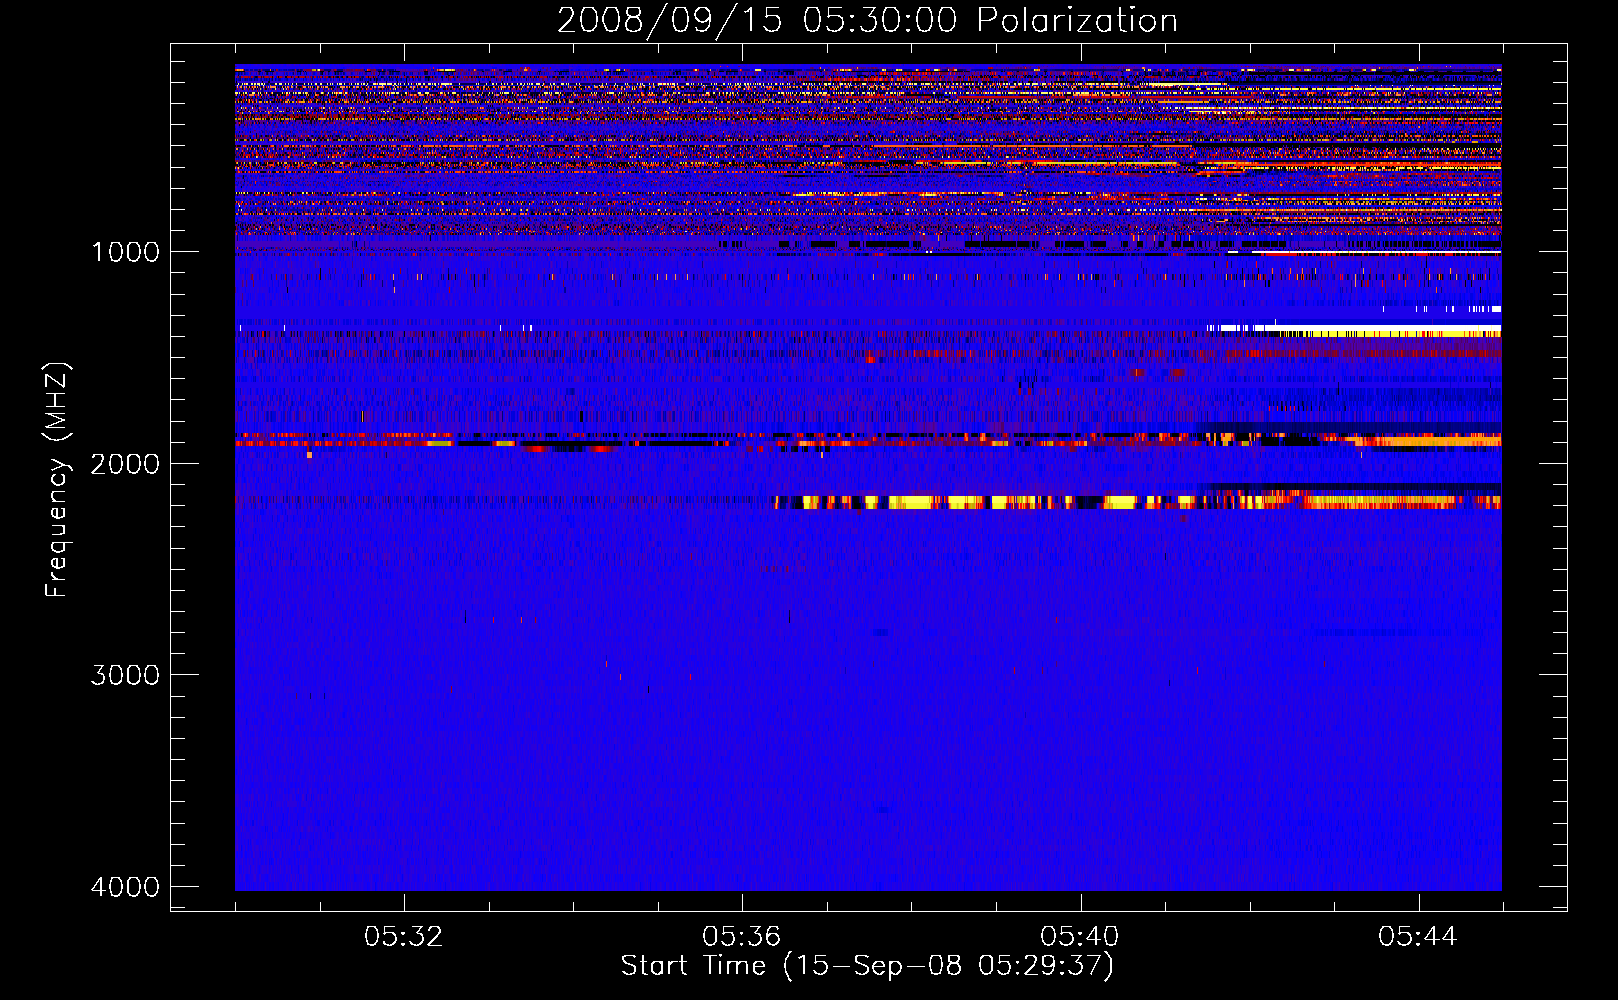This screenshot has width=1618, height=1000.
Task: Click the plot title '2008/09/15 05:30:00 Polarization'
Action: pos(867,21)
